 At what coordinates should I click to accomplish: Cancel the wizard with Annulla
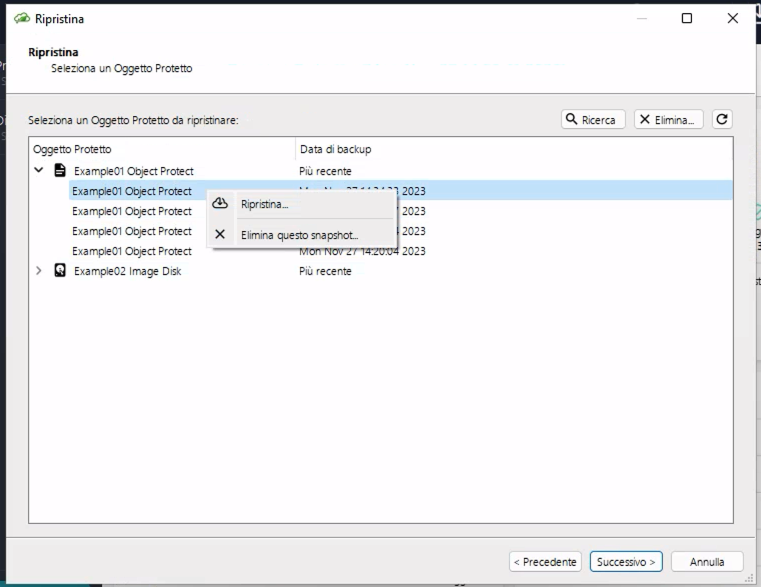click(707, 562)
